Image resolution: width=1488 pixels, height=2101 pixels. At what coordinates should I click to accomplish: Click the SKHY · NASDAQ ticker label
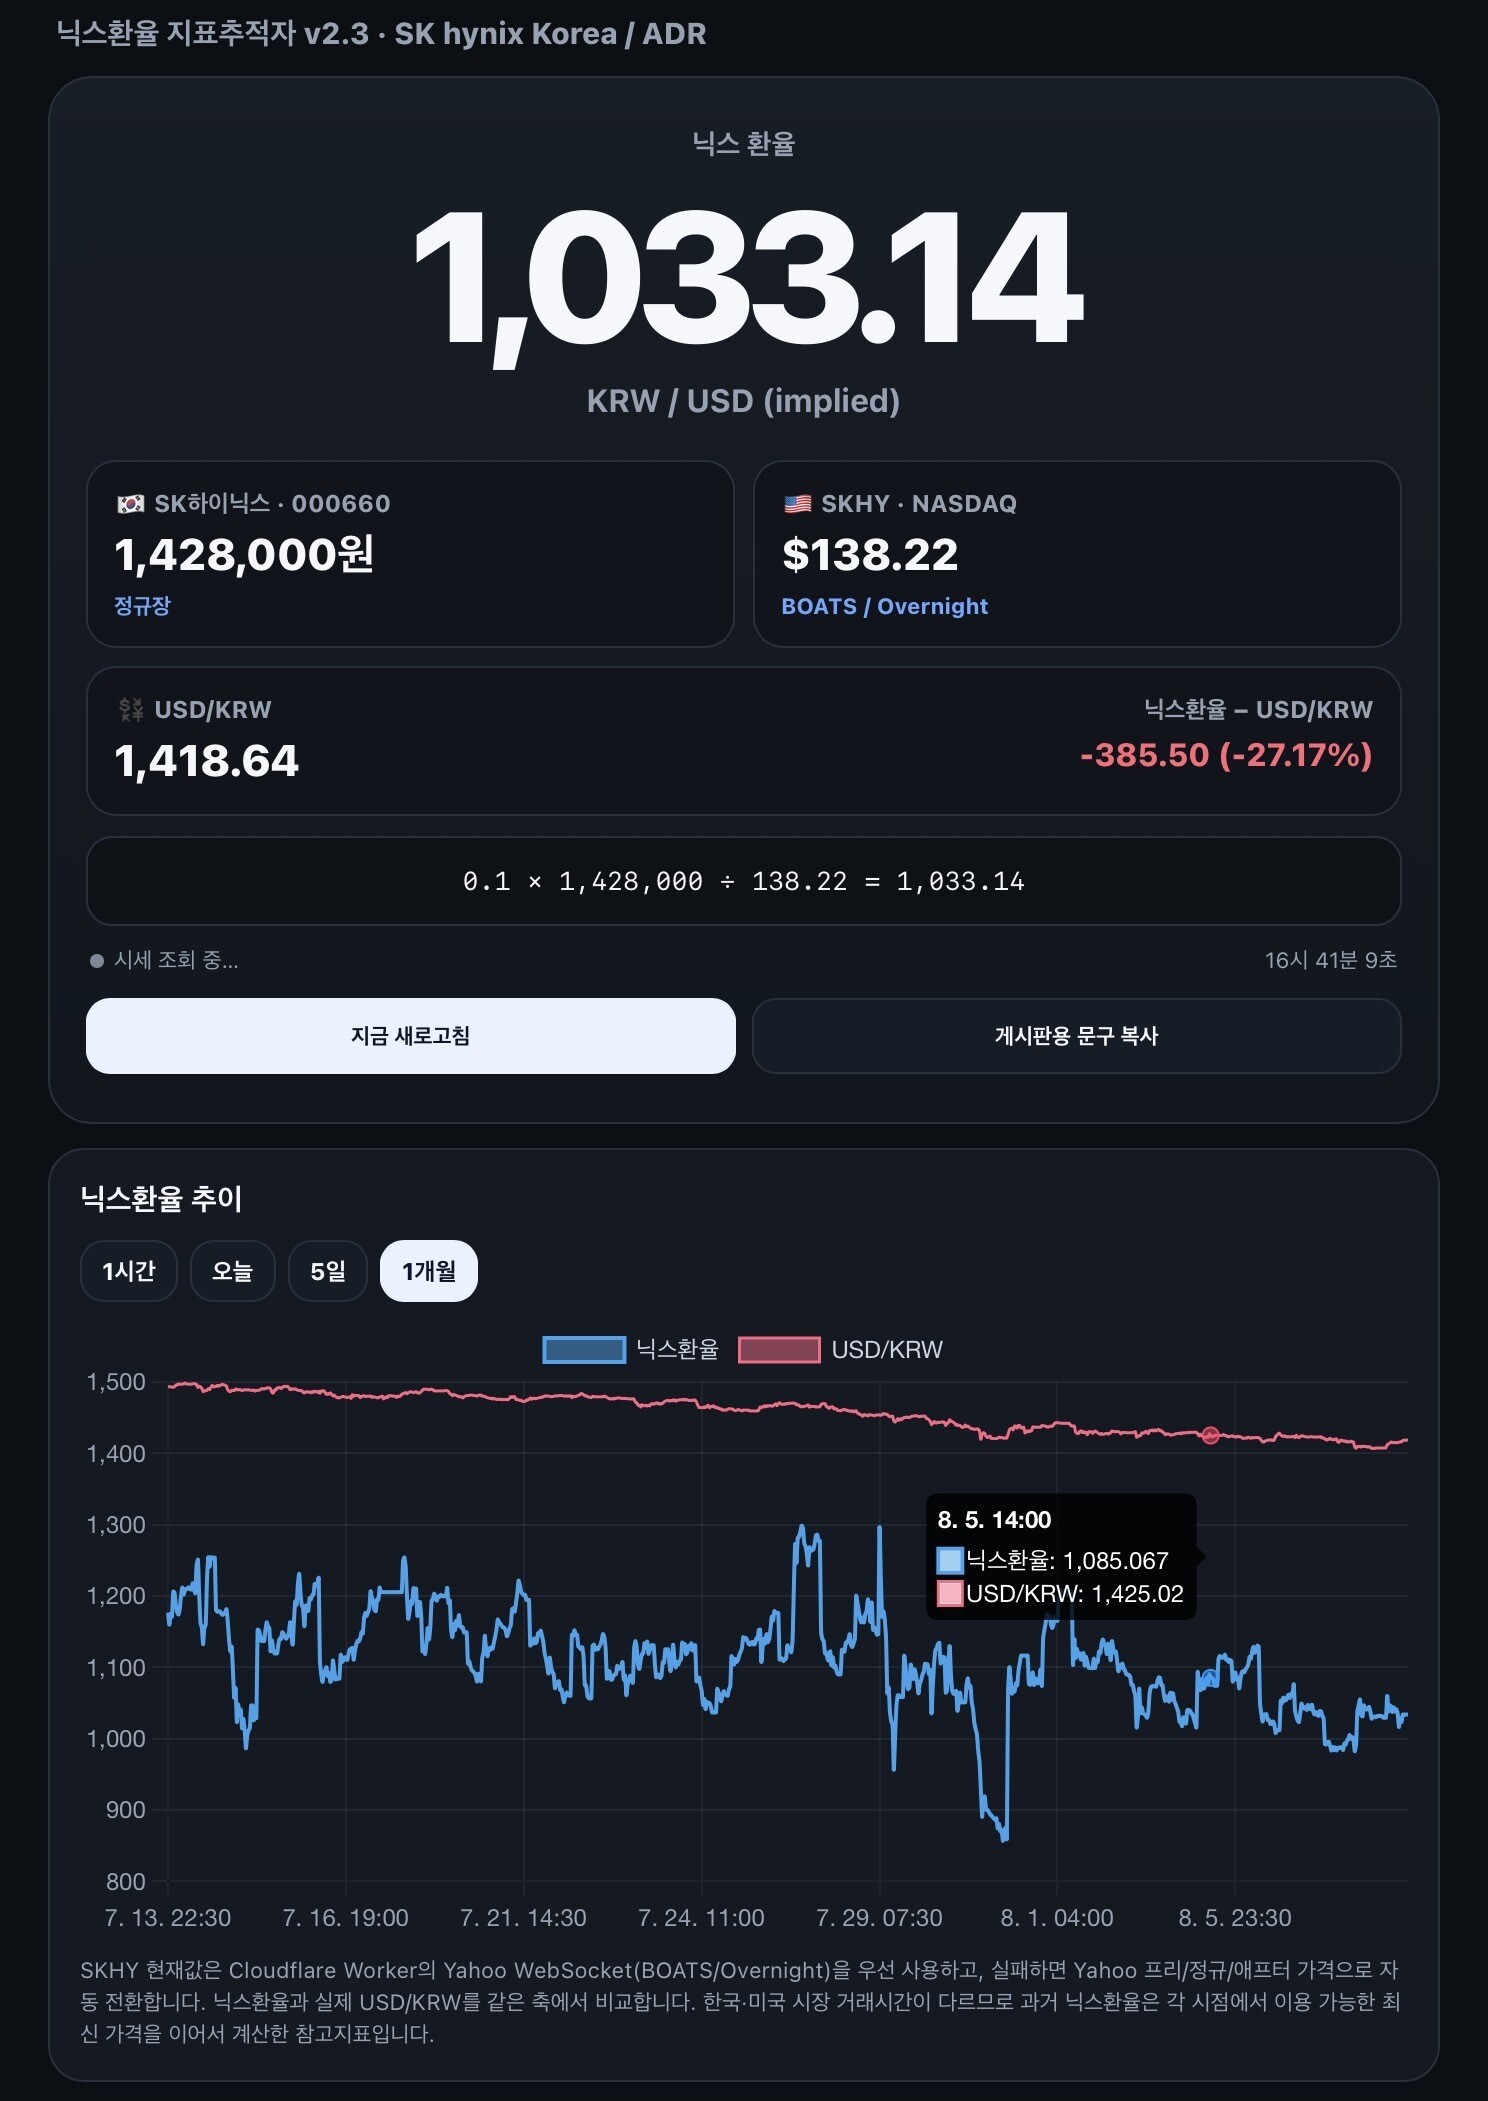pyautogui.click(x=919, y=504)
